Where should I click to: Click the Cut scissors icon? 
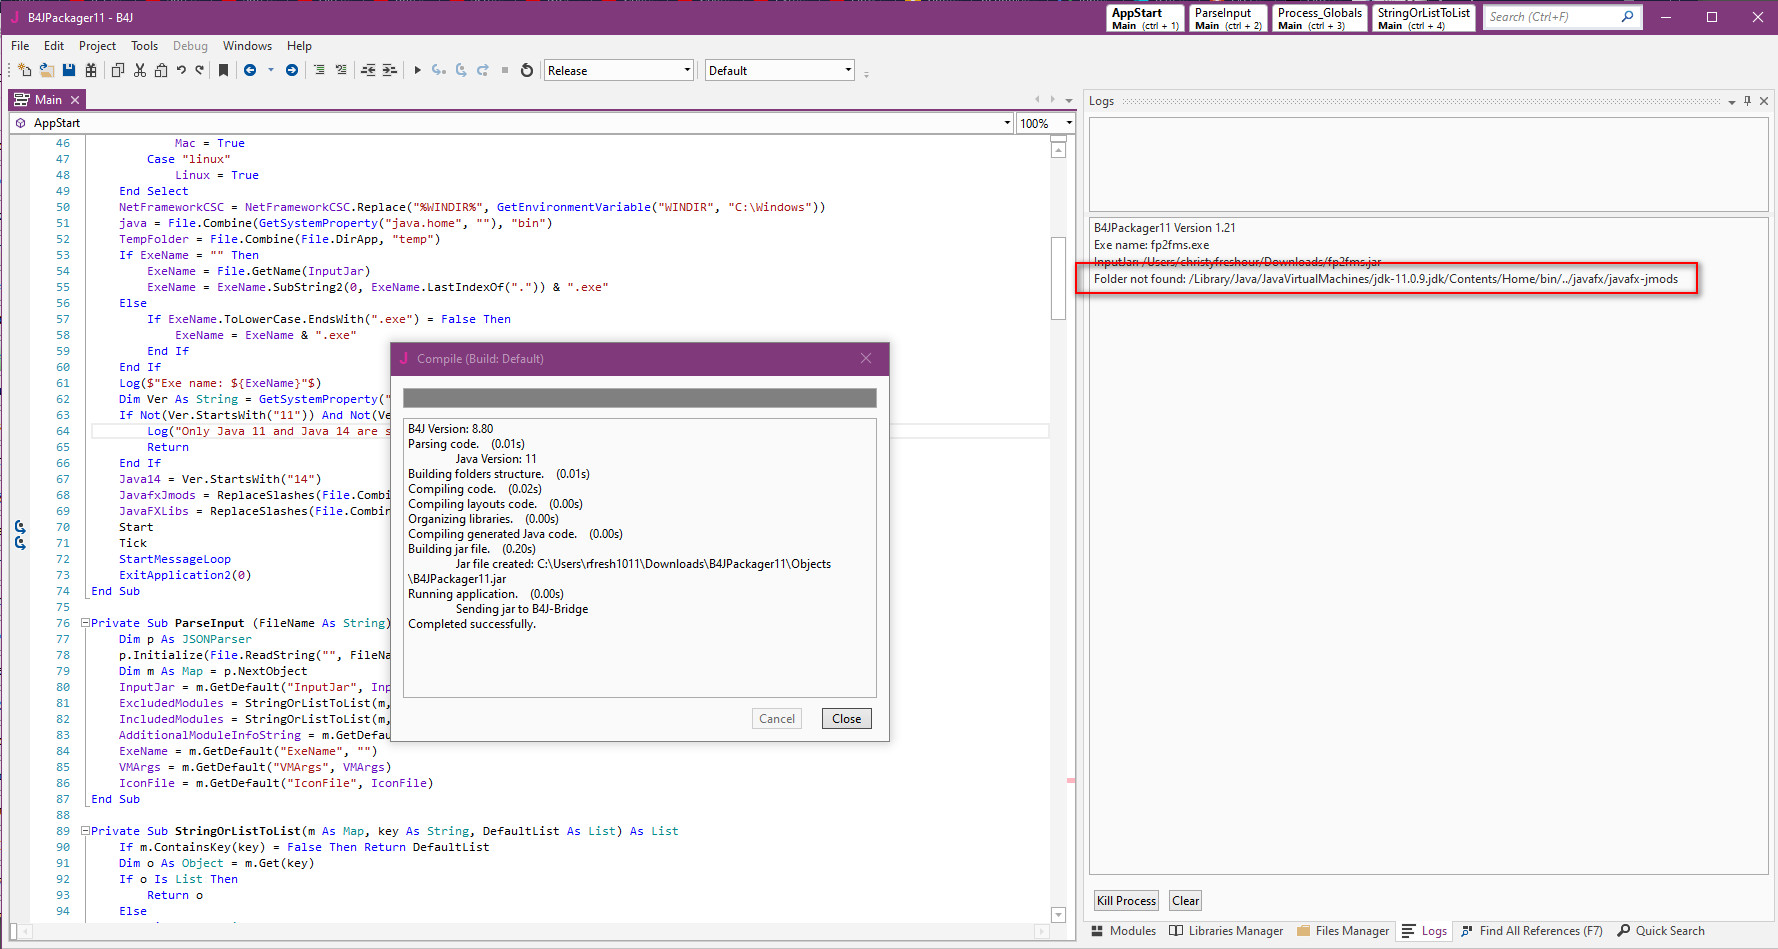click(x=140, y=70)
